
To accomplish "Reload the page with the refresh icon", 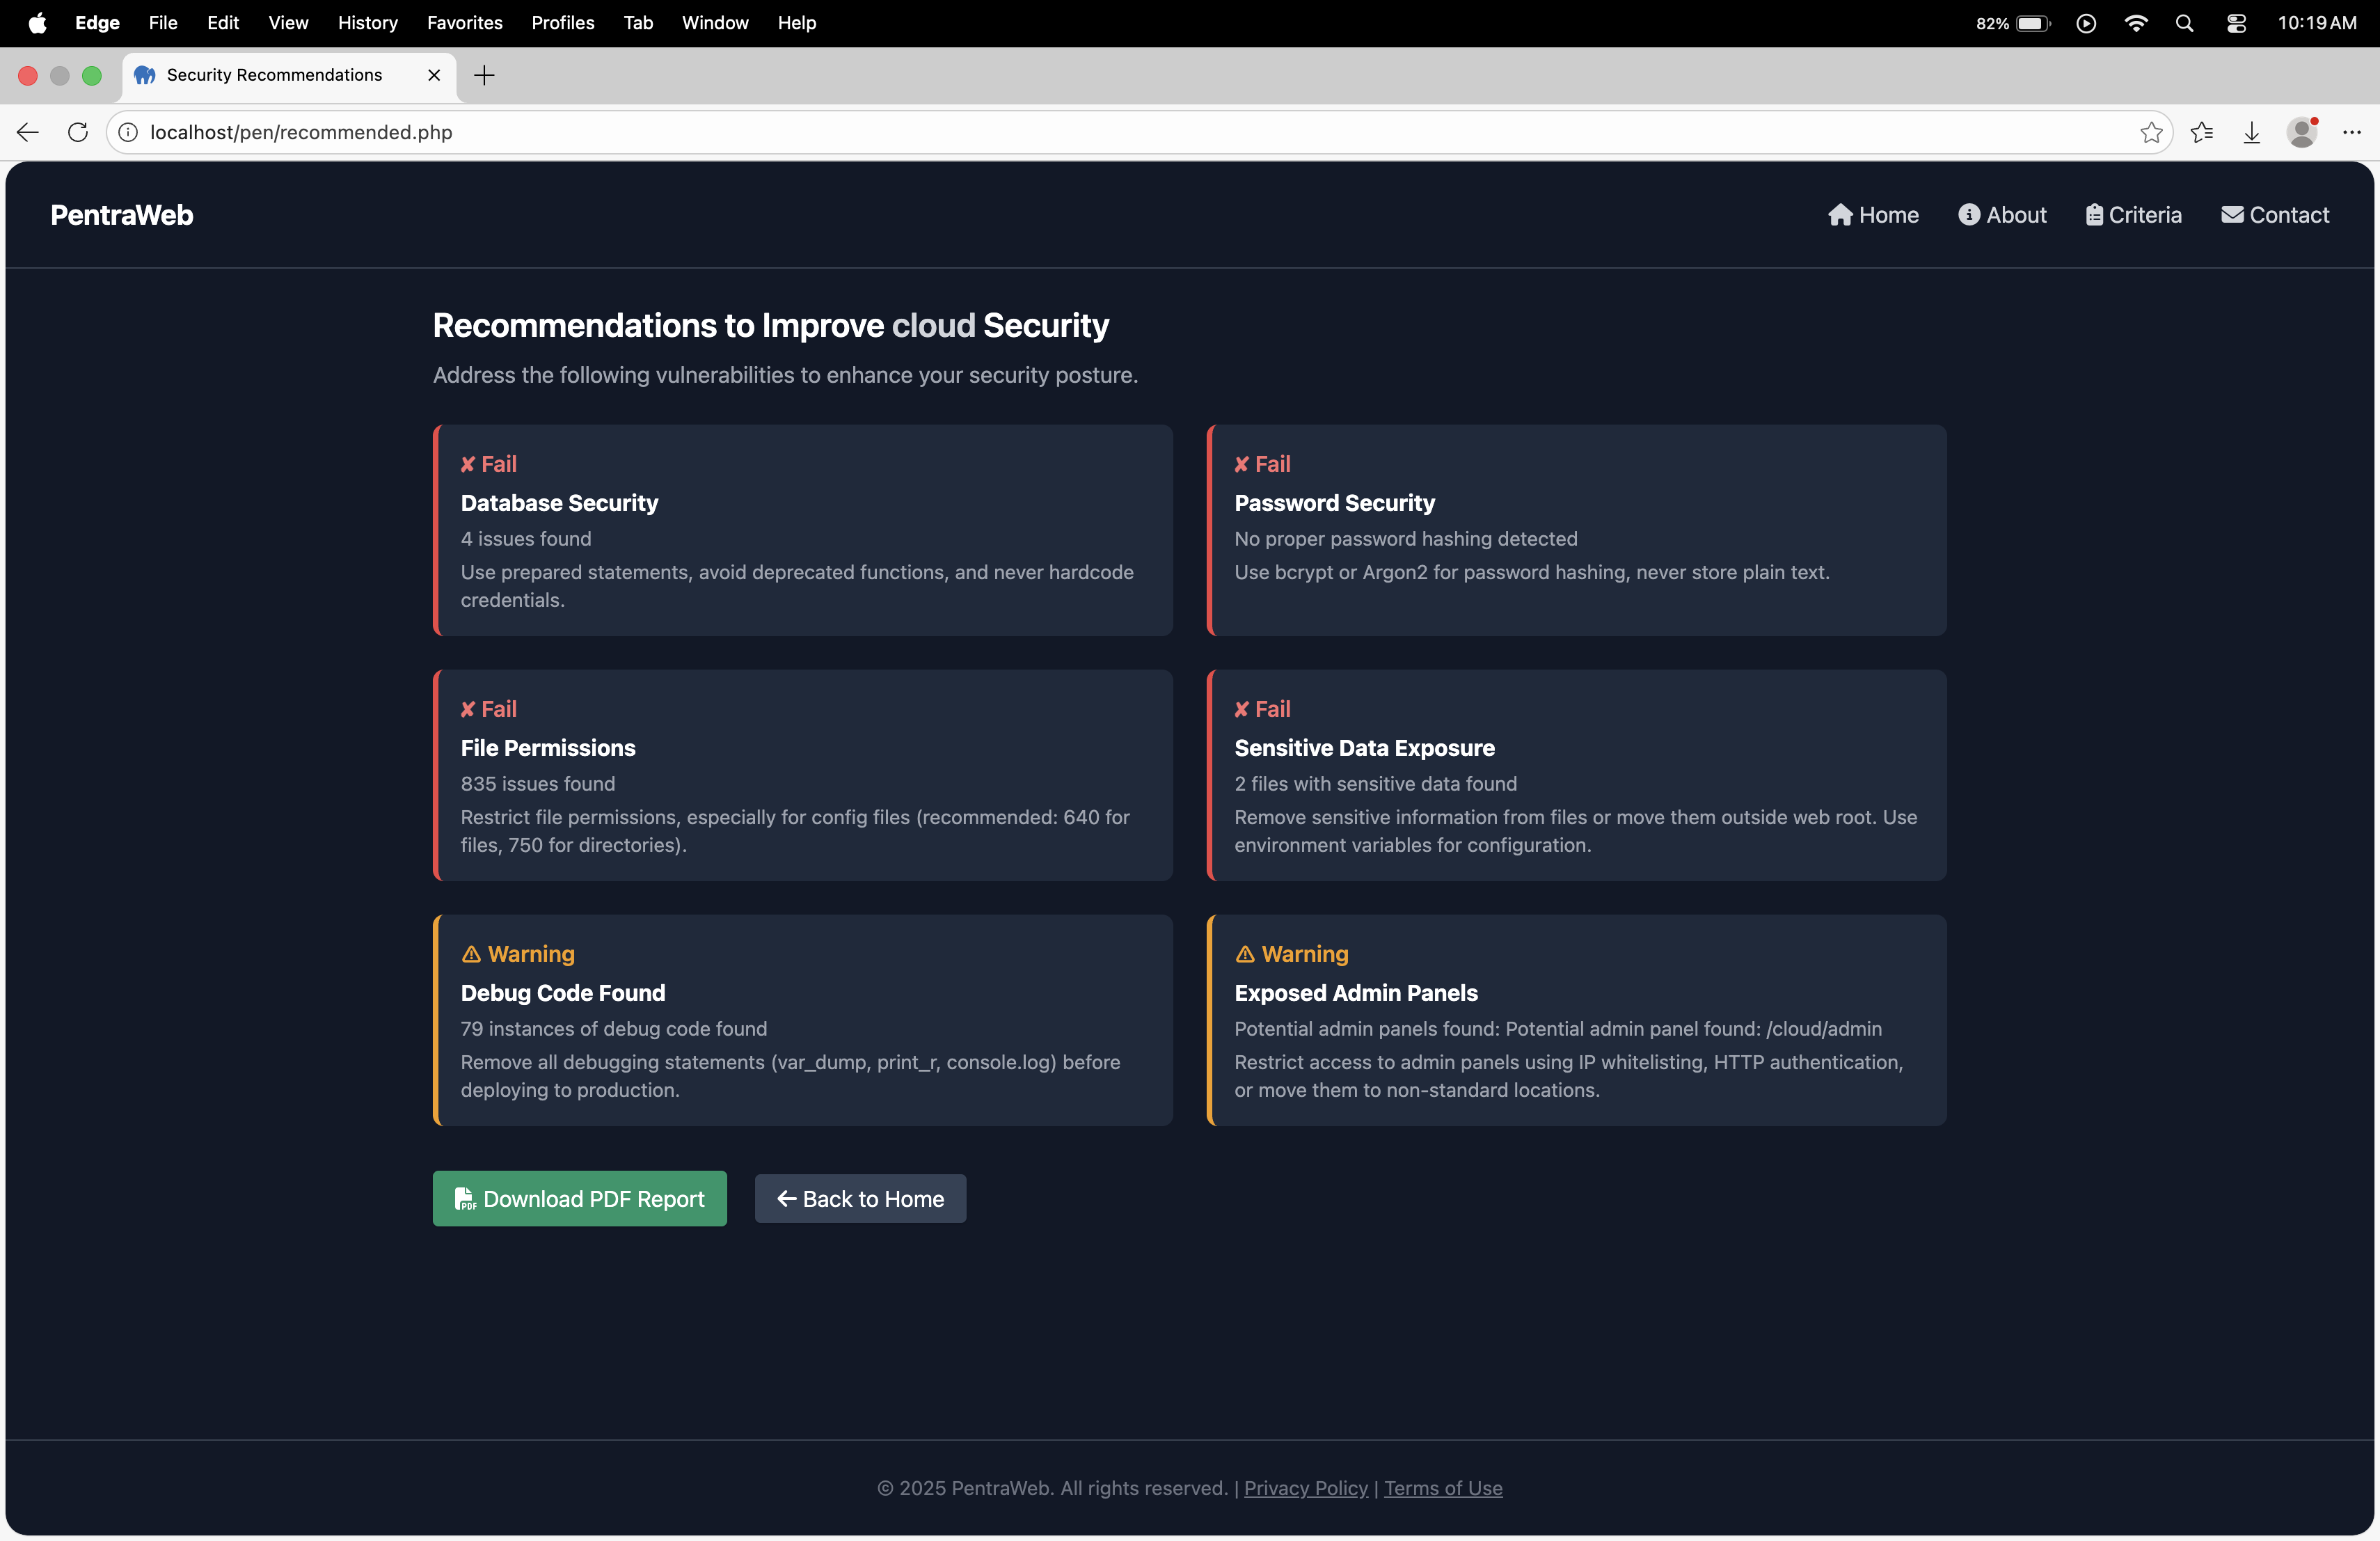I will [78, 132].
